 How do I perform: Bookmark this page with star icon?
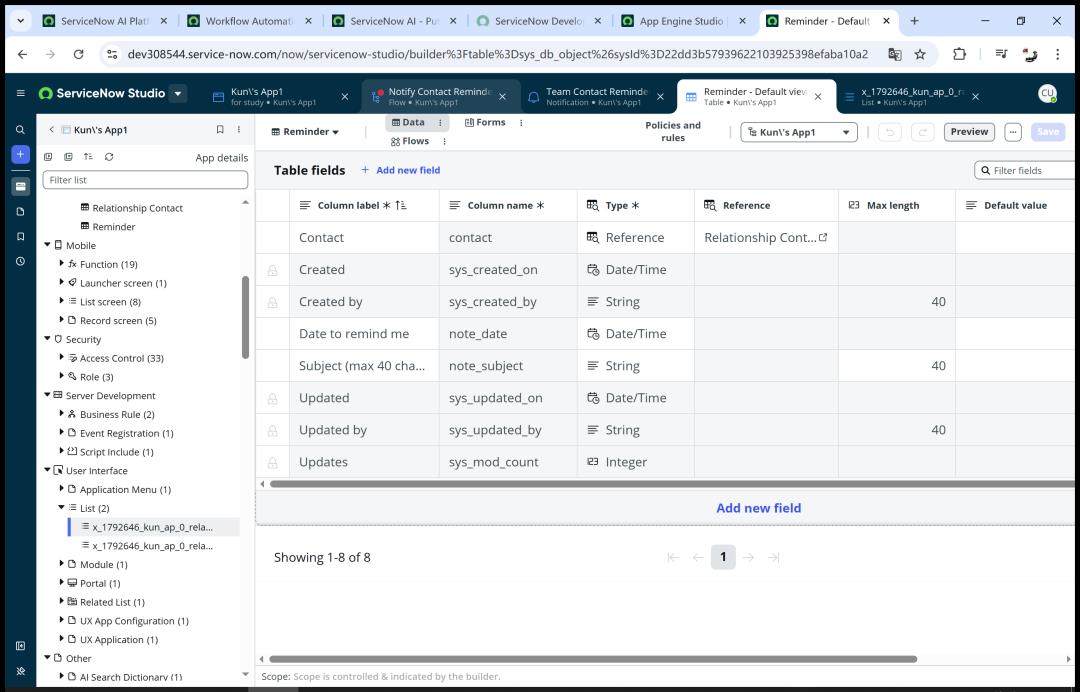[920, 54]
